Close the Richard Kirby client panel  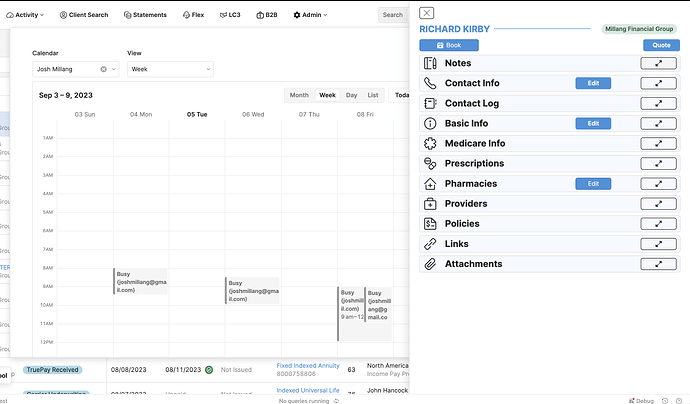point(426,13)
